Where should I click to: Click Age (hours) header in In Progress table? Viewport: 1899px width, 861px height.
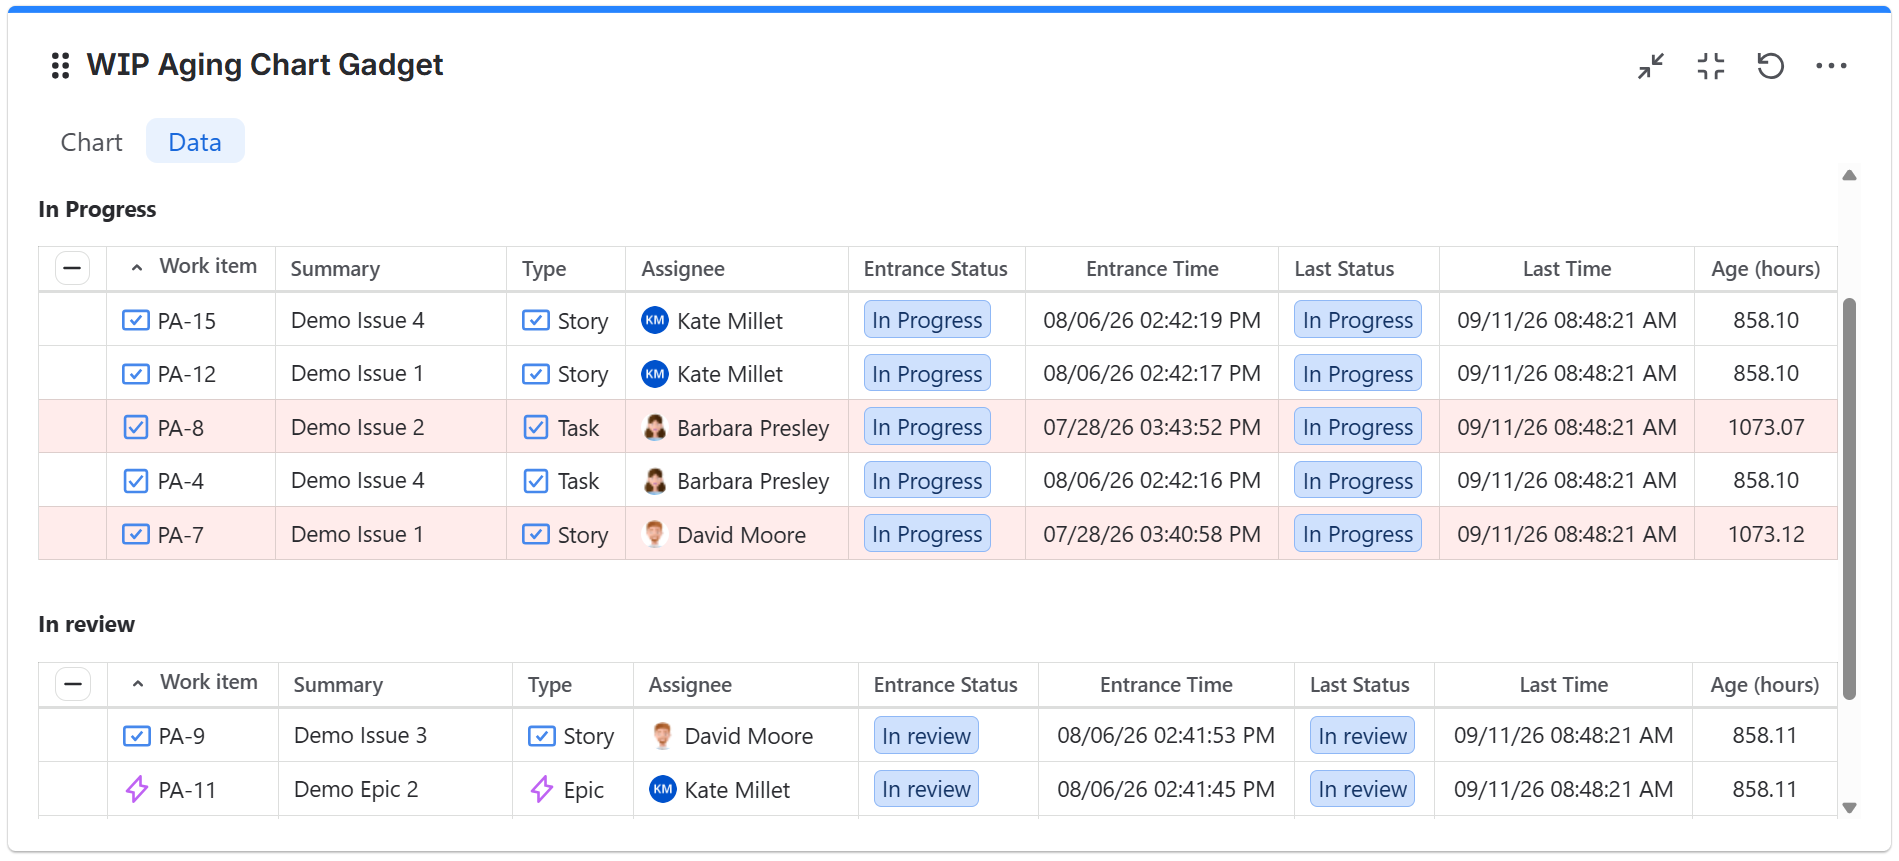(1766, 269)
